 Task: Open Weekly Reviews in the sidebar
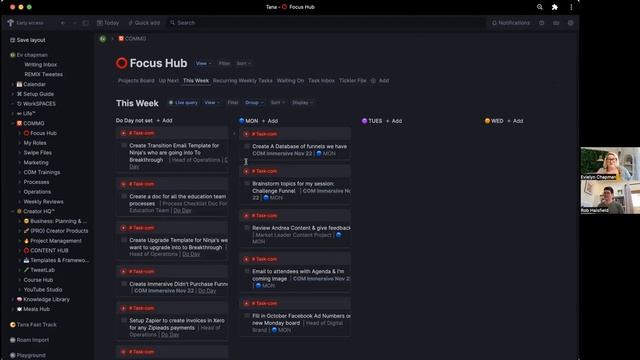click(x=43, y=202)
